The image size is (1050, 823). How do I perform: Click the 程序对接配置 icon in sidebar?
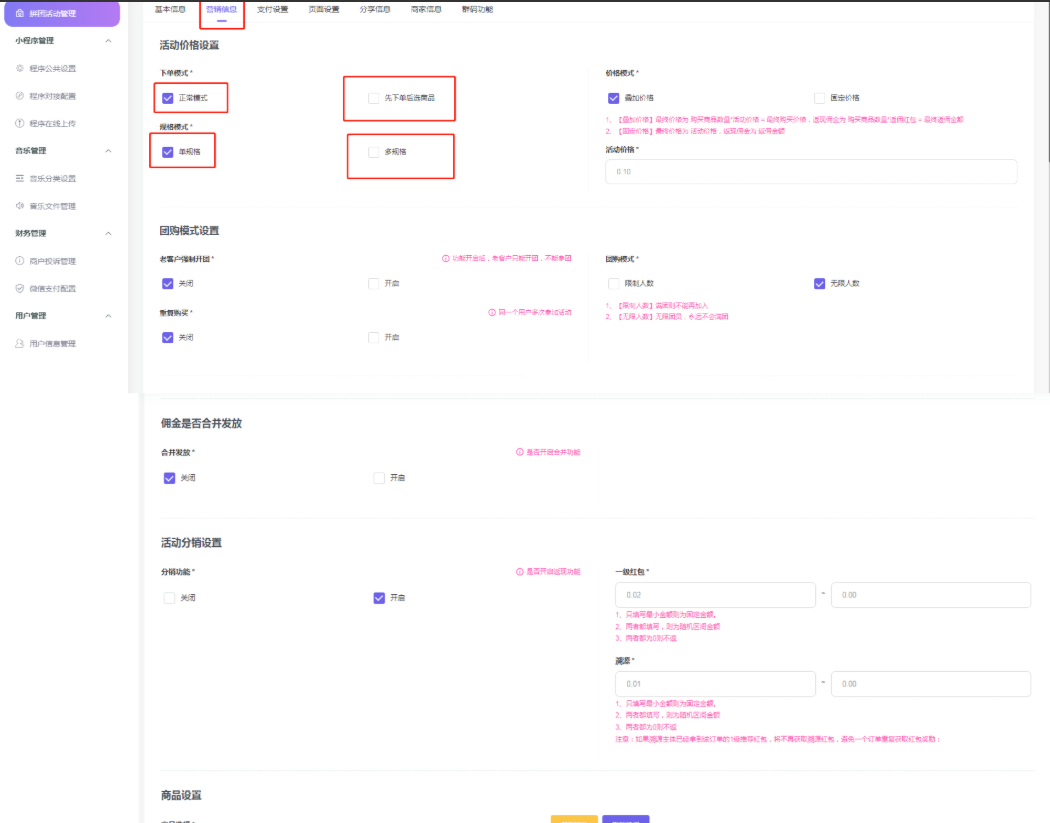click(x=18, y=95)
